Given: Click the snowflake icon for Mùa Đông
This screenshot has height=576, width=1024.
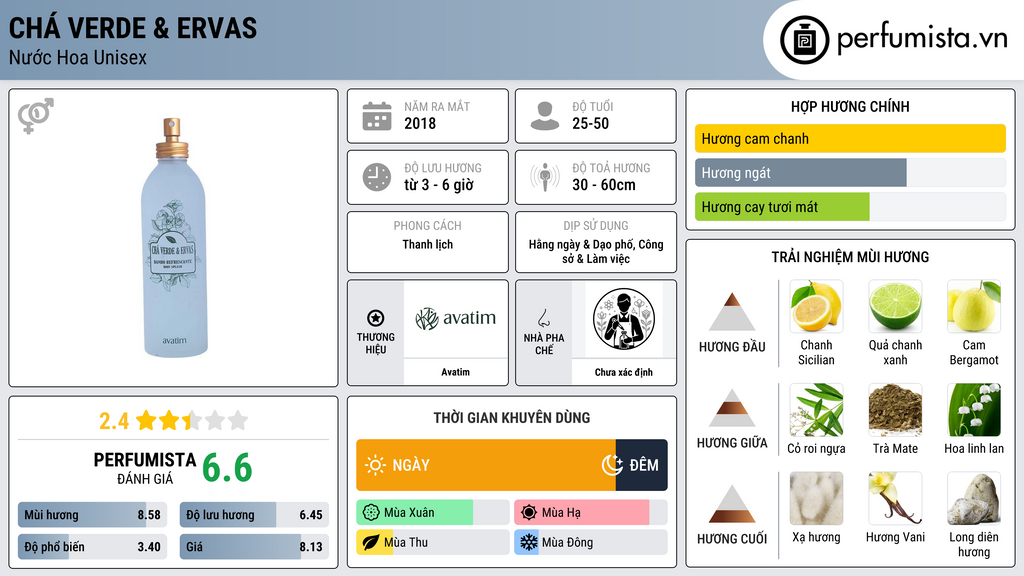Looking at the screenshot, I should (x=529, y=542).
